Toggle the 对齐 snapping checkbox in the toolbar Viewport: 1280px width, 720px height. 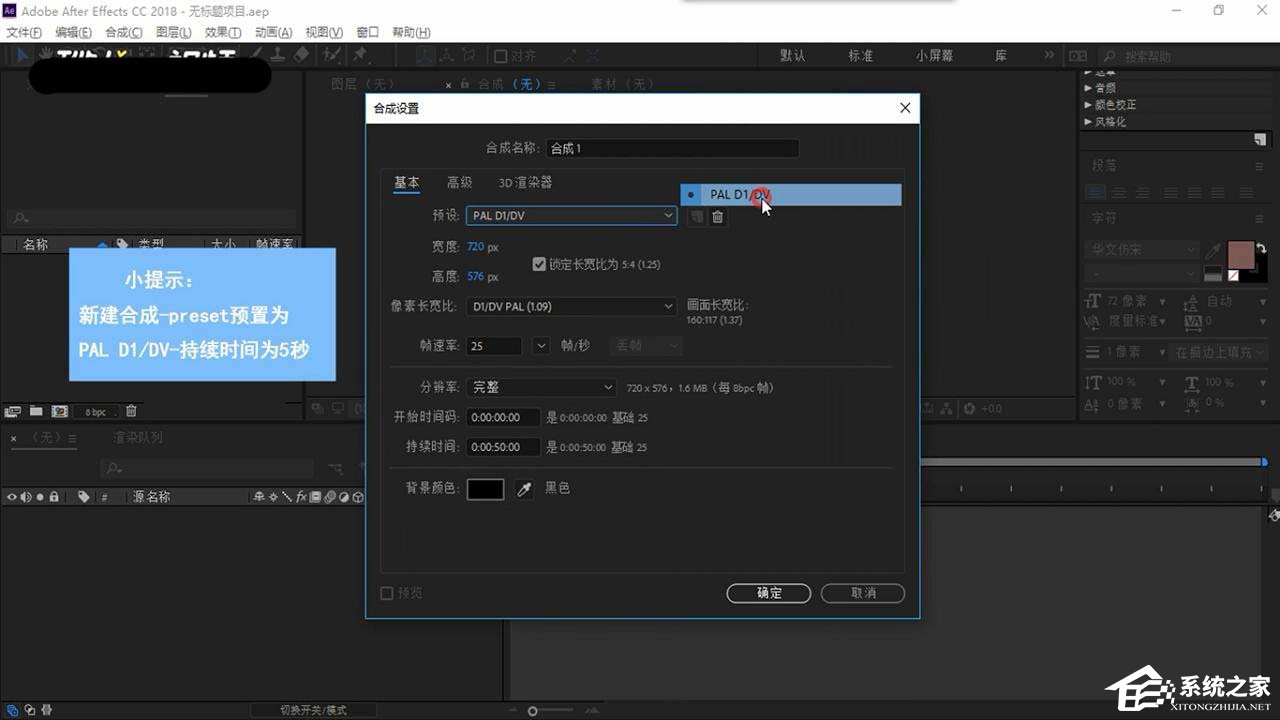tap(500, 55)
